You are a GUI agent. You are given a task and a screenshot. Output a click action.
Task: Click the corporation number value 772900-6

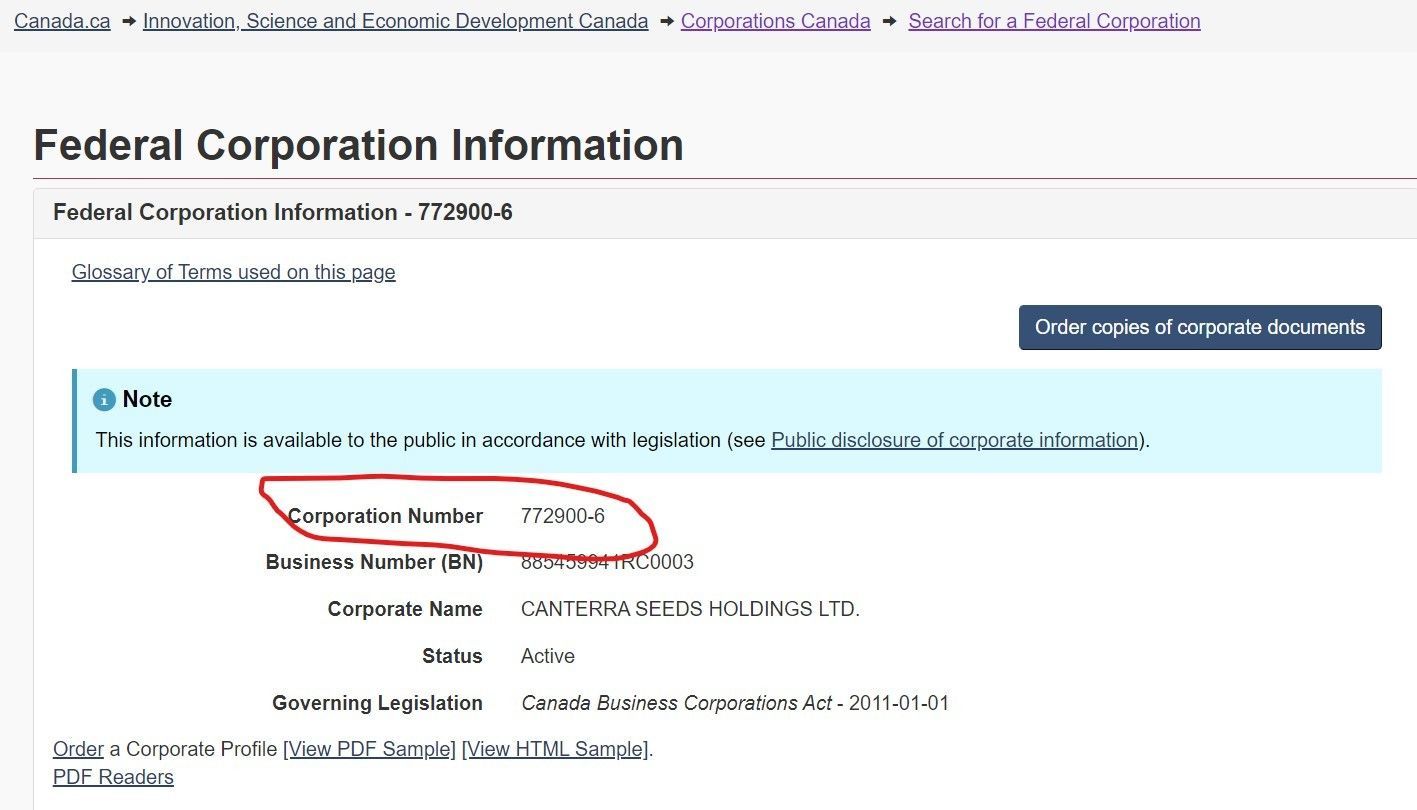563,516
